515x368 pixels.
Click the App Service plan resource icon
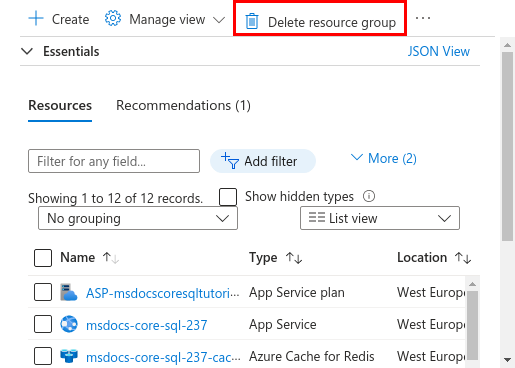68,292
